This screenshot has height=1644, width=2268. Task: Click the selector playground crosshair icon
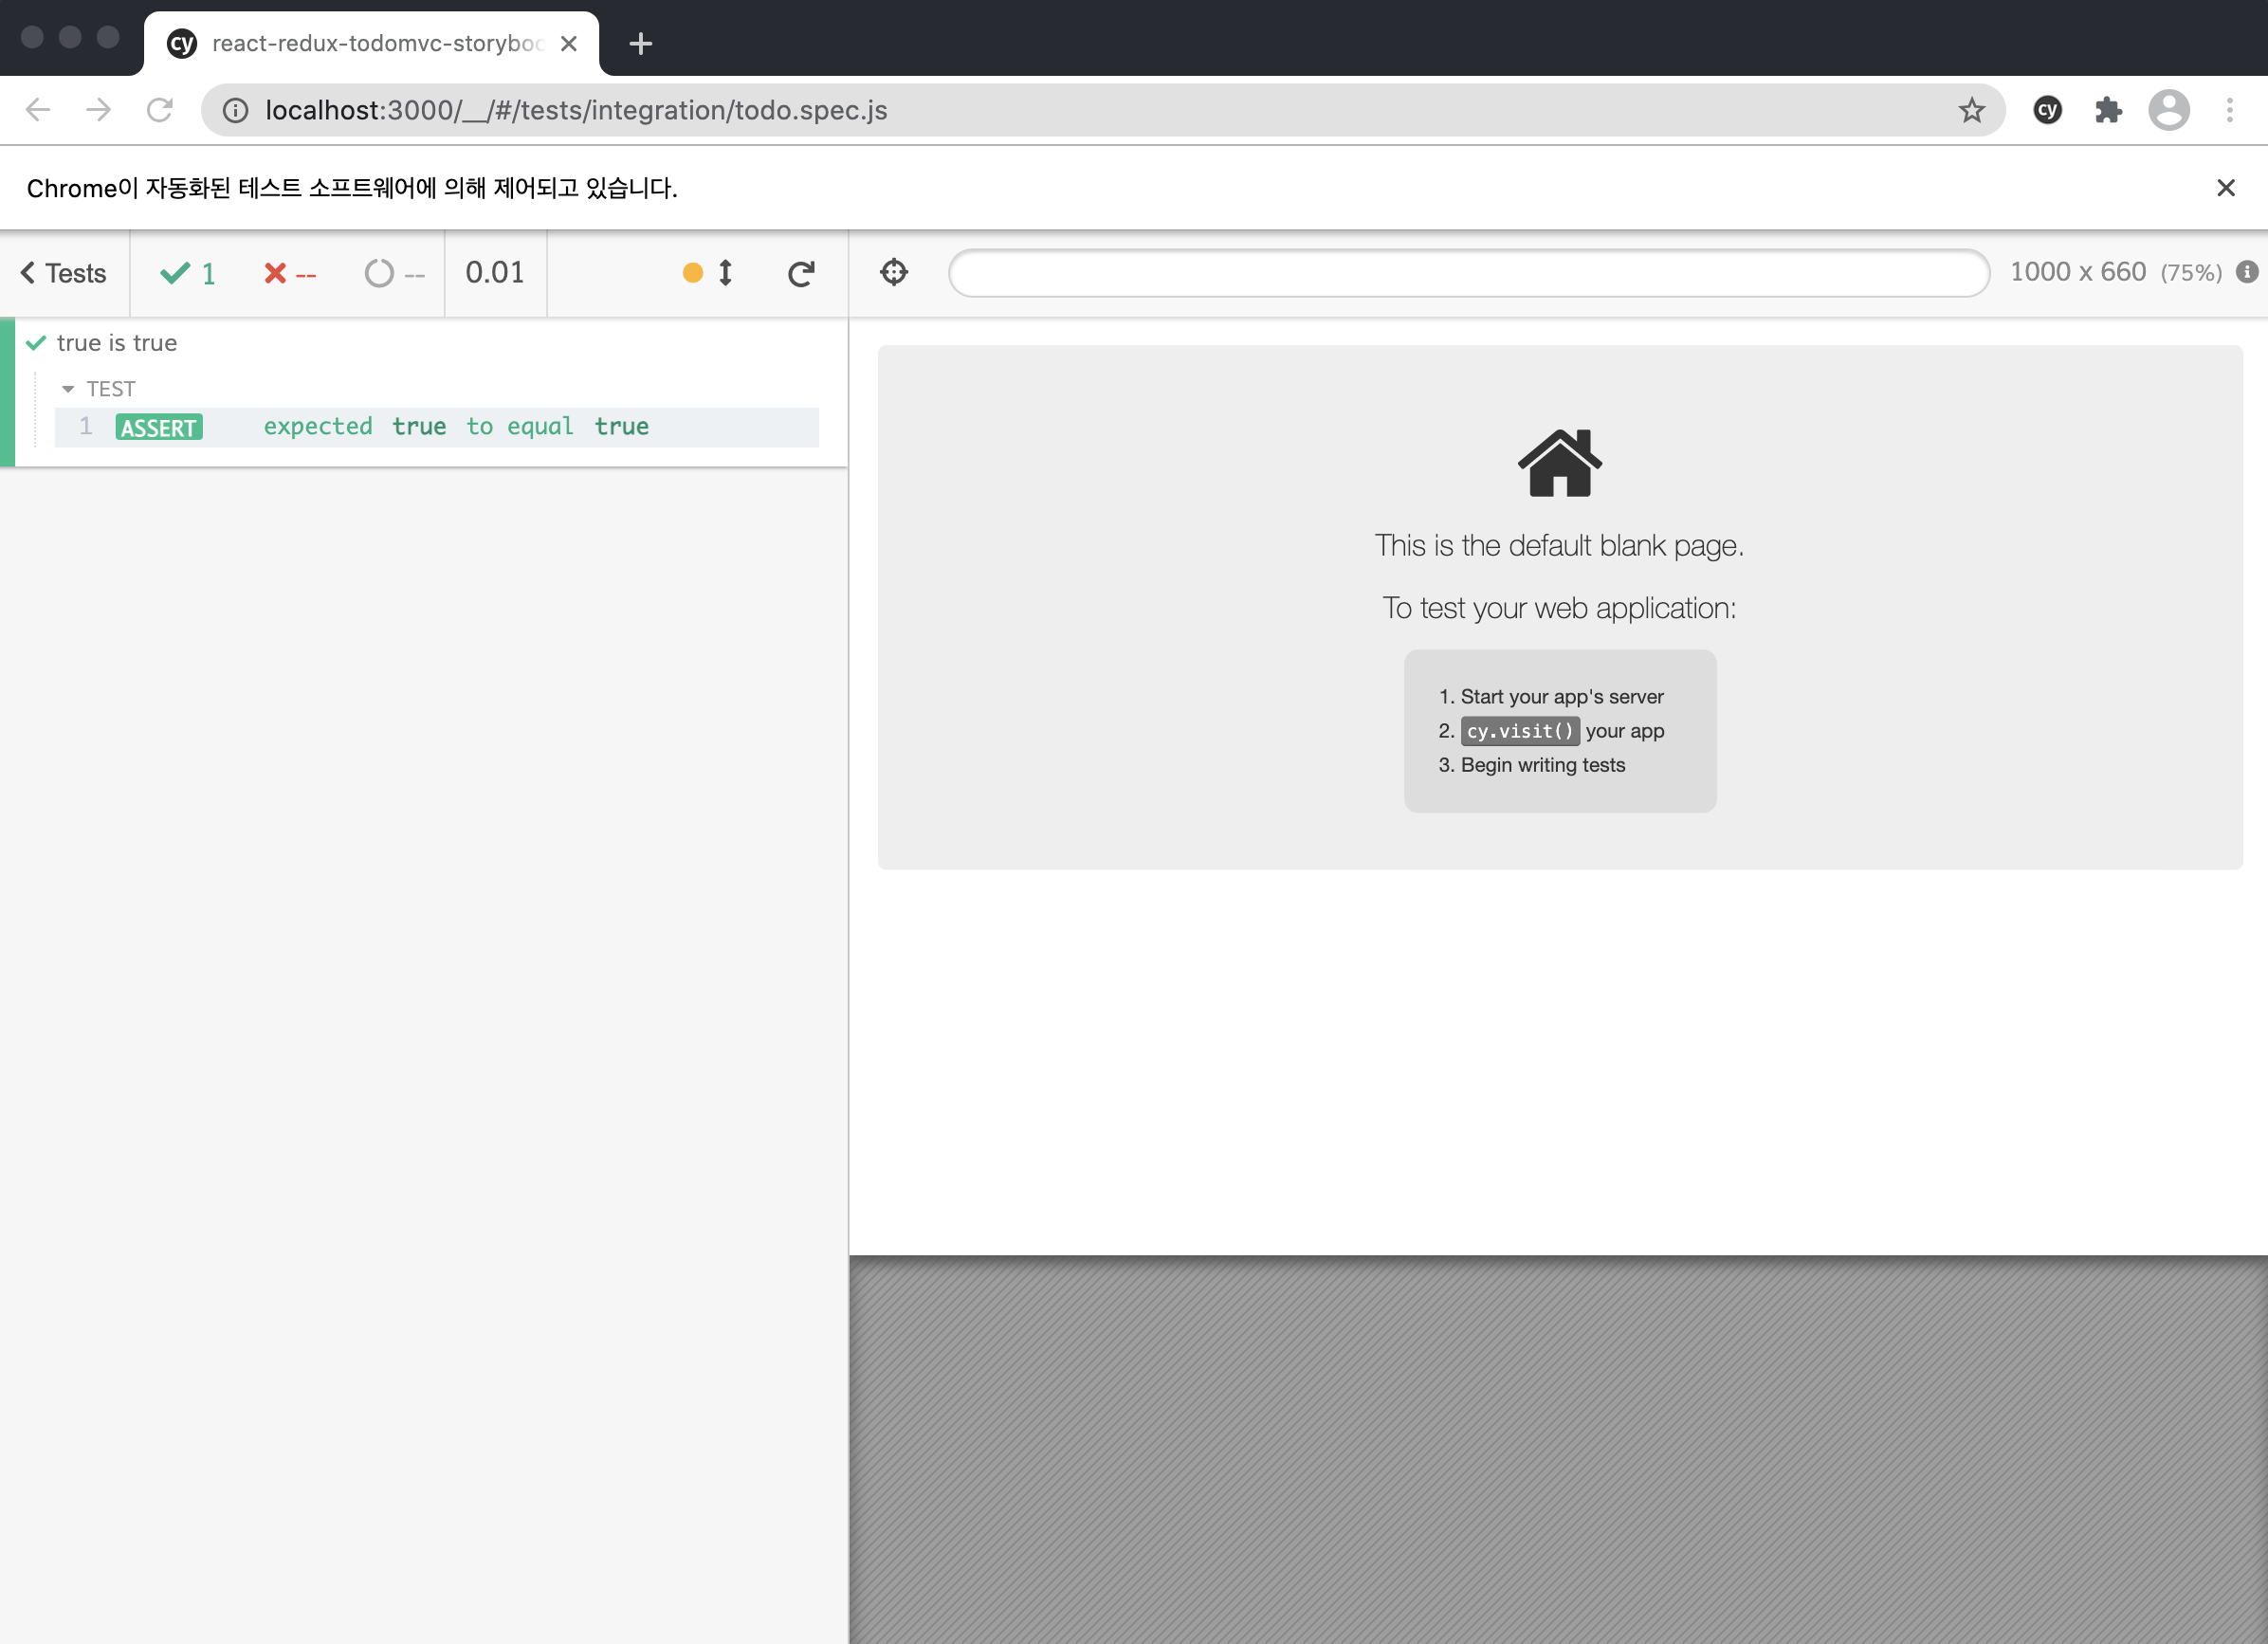point(893,272)
